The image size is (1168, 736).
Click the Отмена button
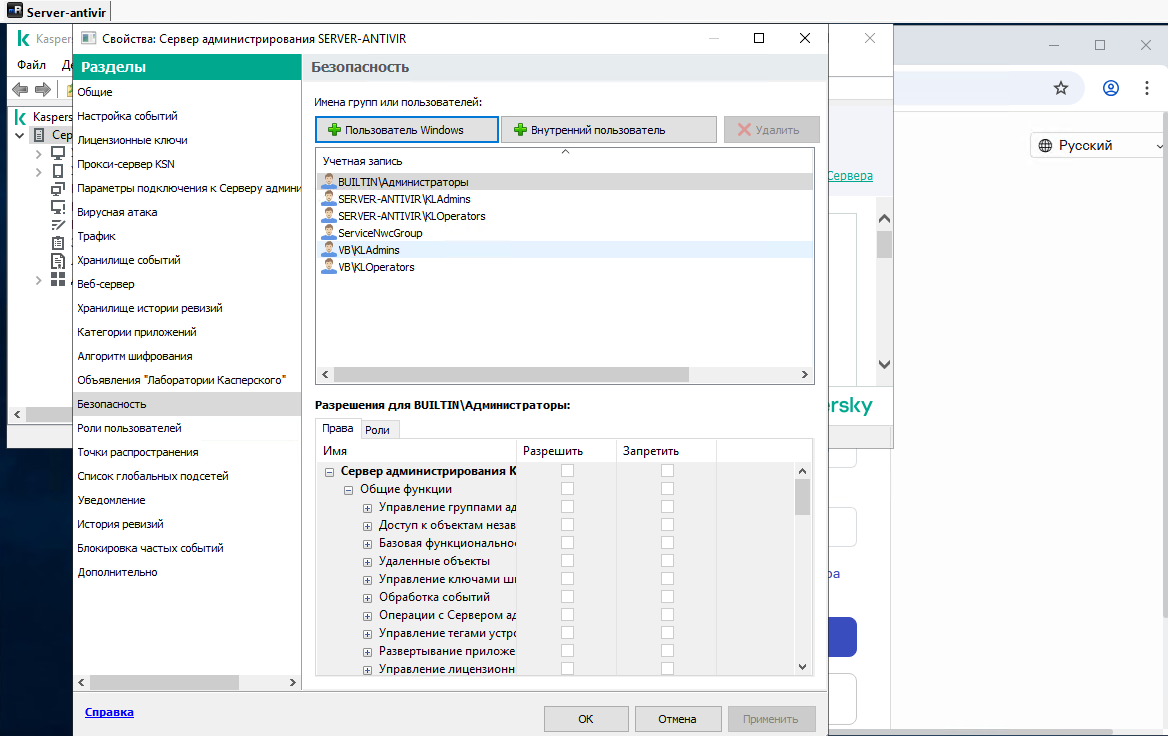pyautogui.click(x=677, y=719)
